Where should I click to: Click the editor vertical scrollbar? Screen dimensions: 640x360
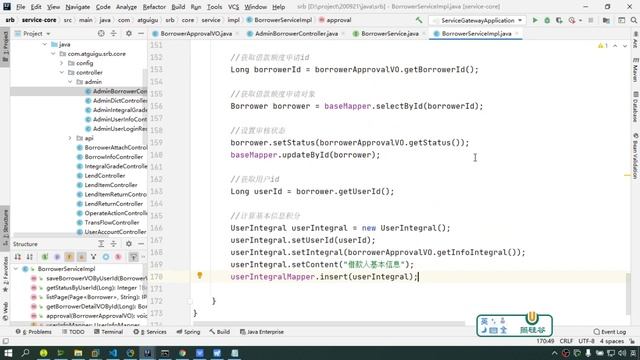(x=627, y=294)
